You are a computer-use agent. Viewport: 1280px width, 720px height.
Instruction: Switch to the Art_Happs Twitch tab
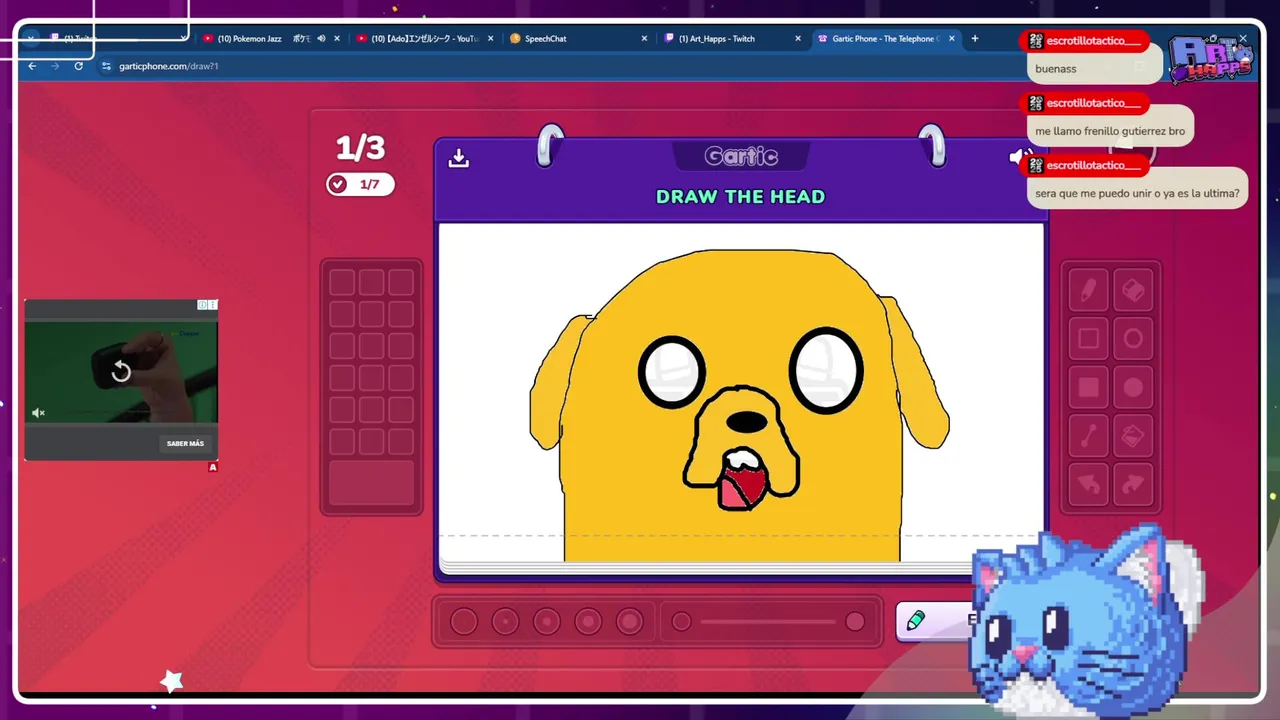[733, 39]
